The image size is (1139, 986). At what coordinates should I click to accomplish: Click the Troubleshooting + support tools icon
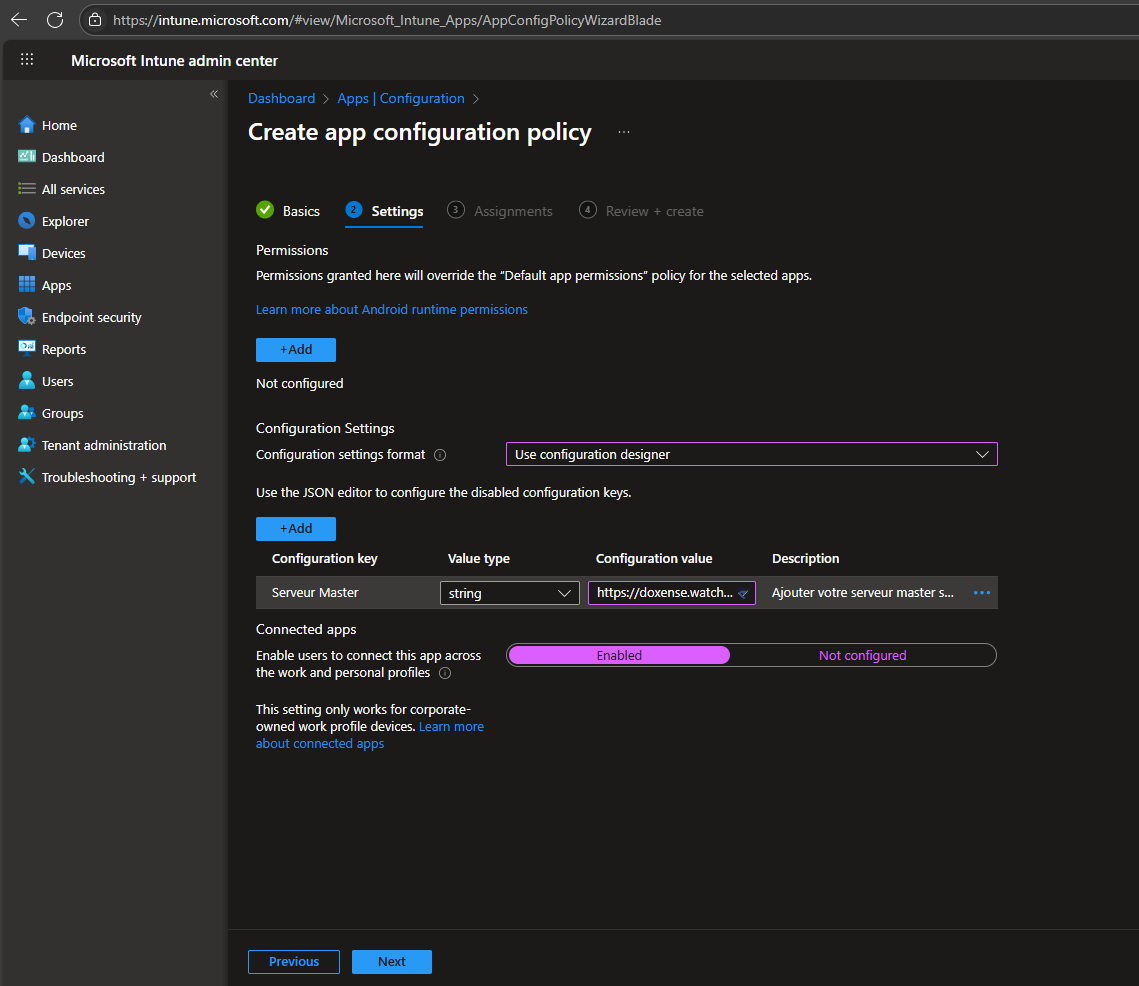click(27, 477)
